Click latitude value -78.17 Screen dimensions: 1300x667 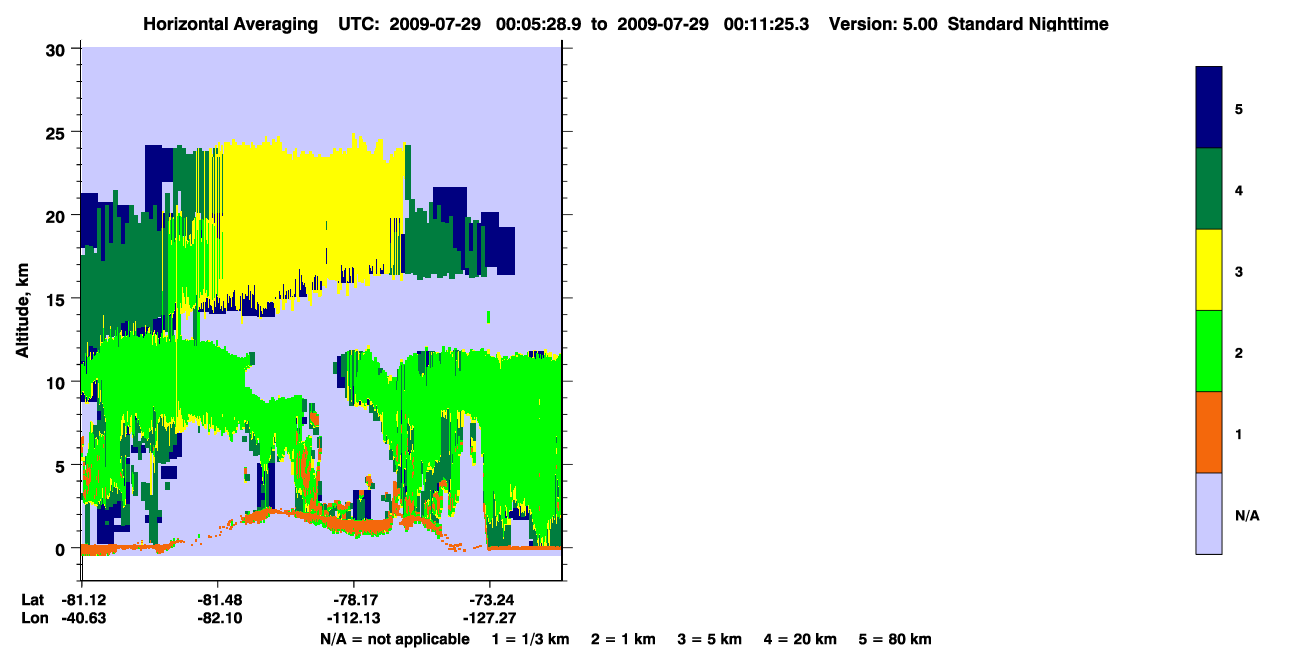click(355, 600)
